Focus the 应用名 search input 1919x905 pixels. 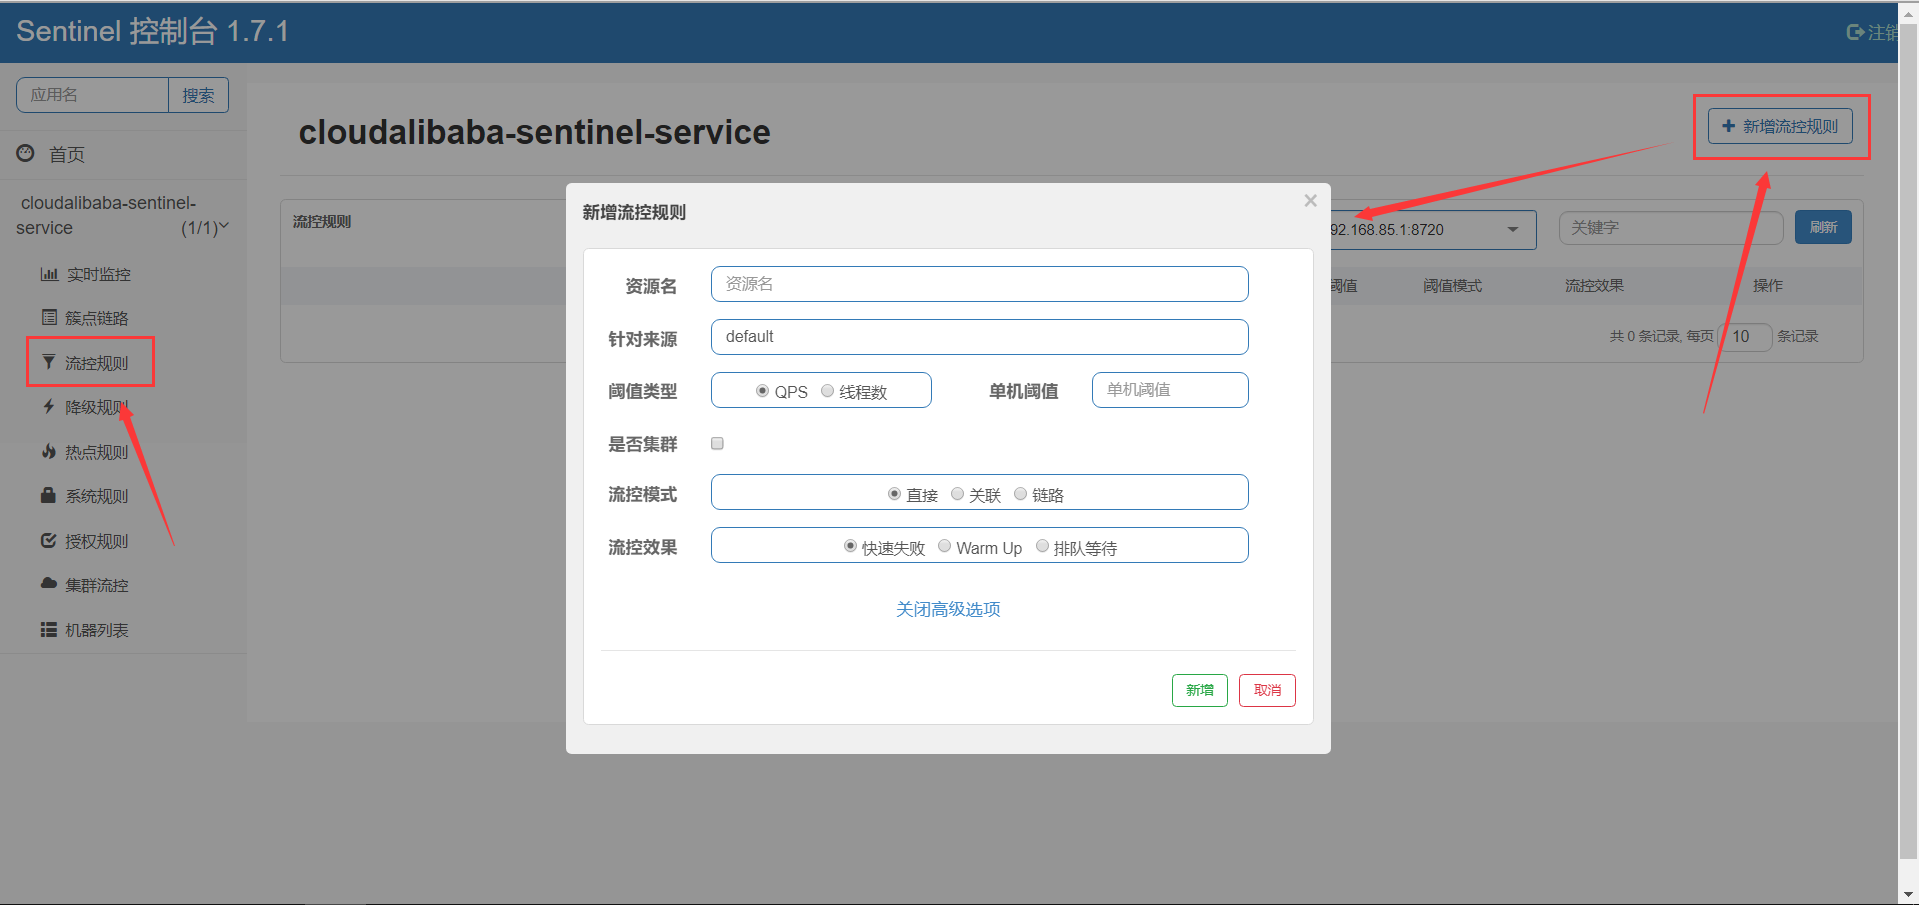92,95
